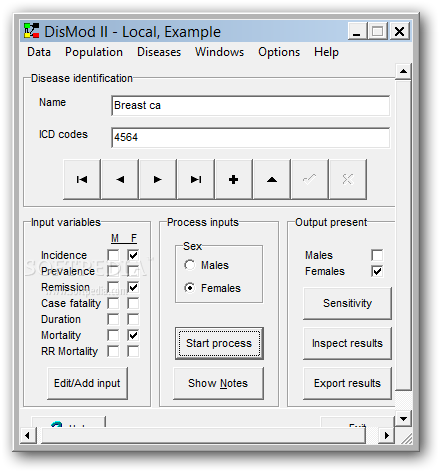This screenshot has height=472, width=440.
Task: Click the horizontal scrollbar thumb
Action: point(203,435)
